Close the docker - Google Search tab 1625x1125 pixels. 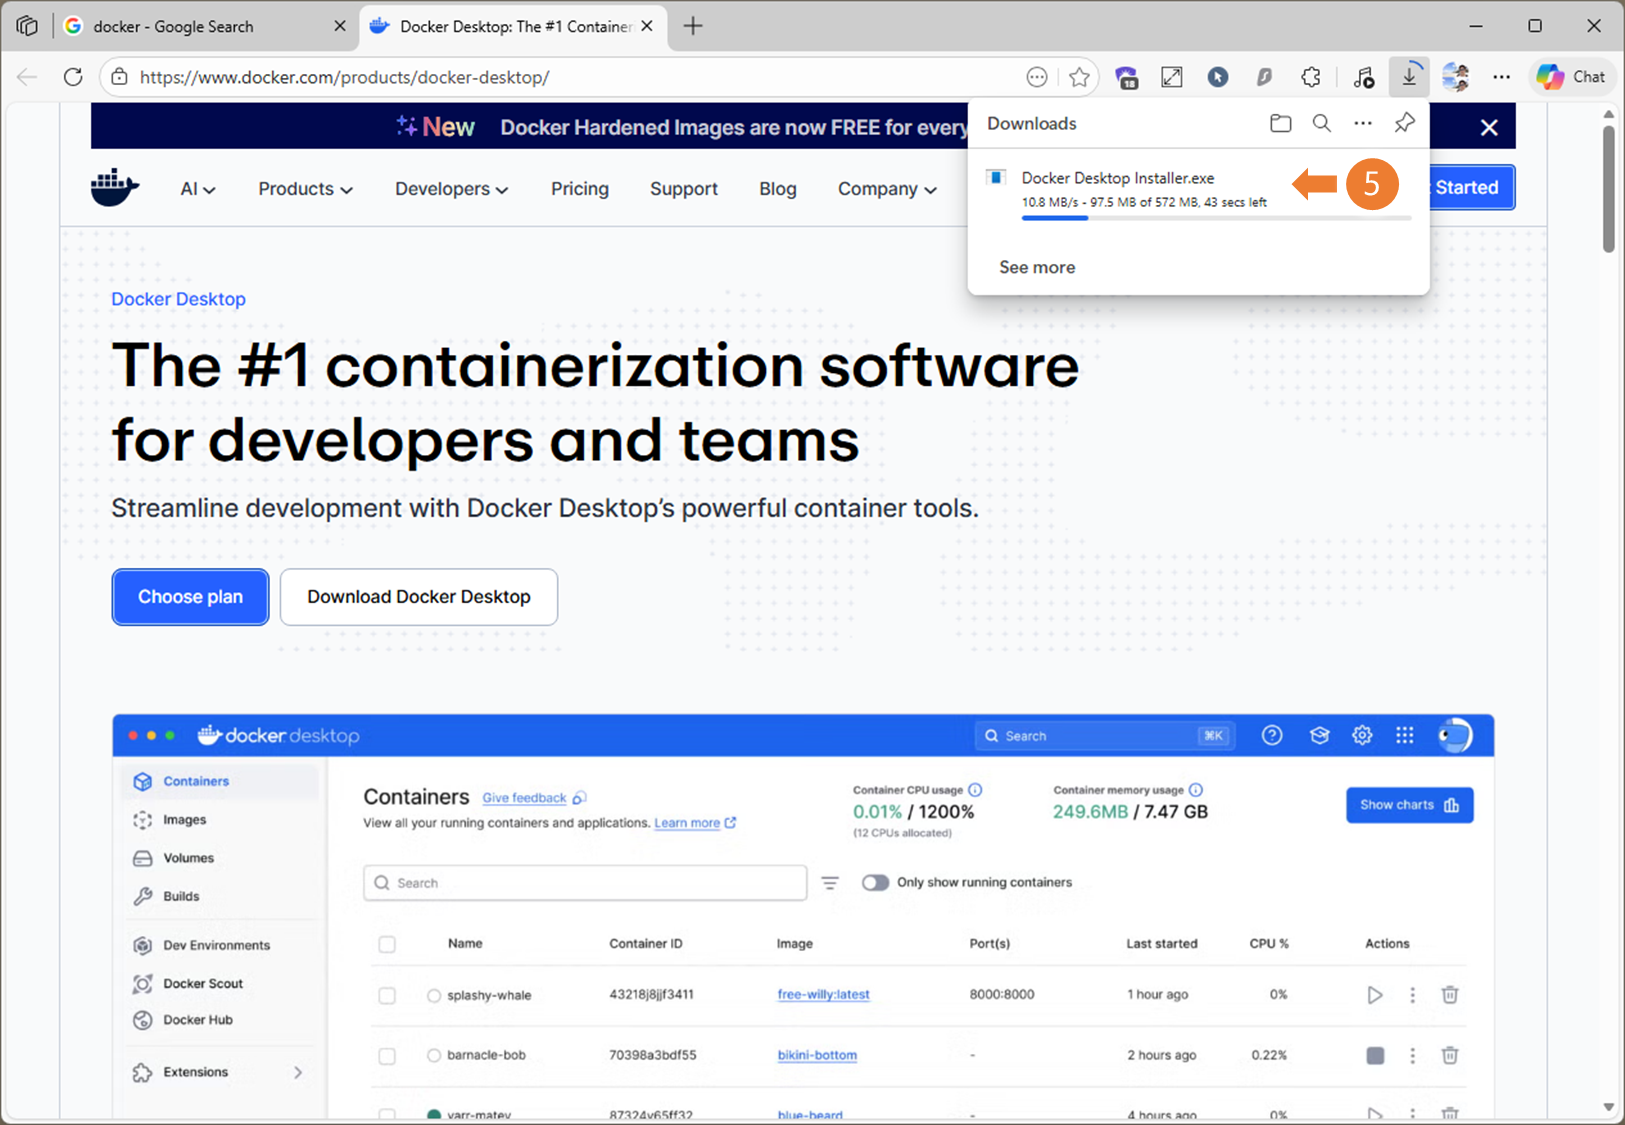340,26
